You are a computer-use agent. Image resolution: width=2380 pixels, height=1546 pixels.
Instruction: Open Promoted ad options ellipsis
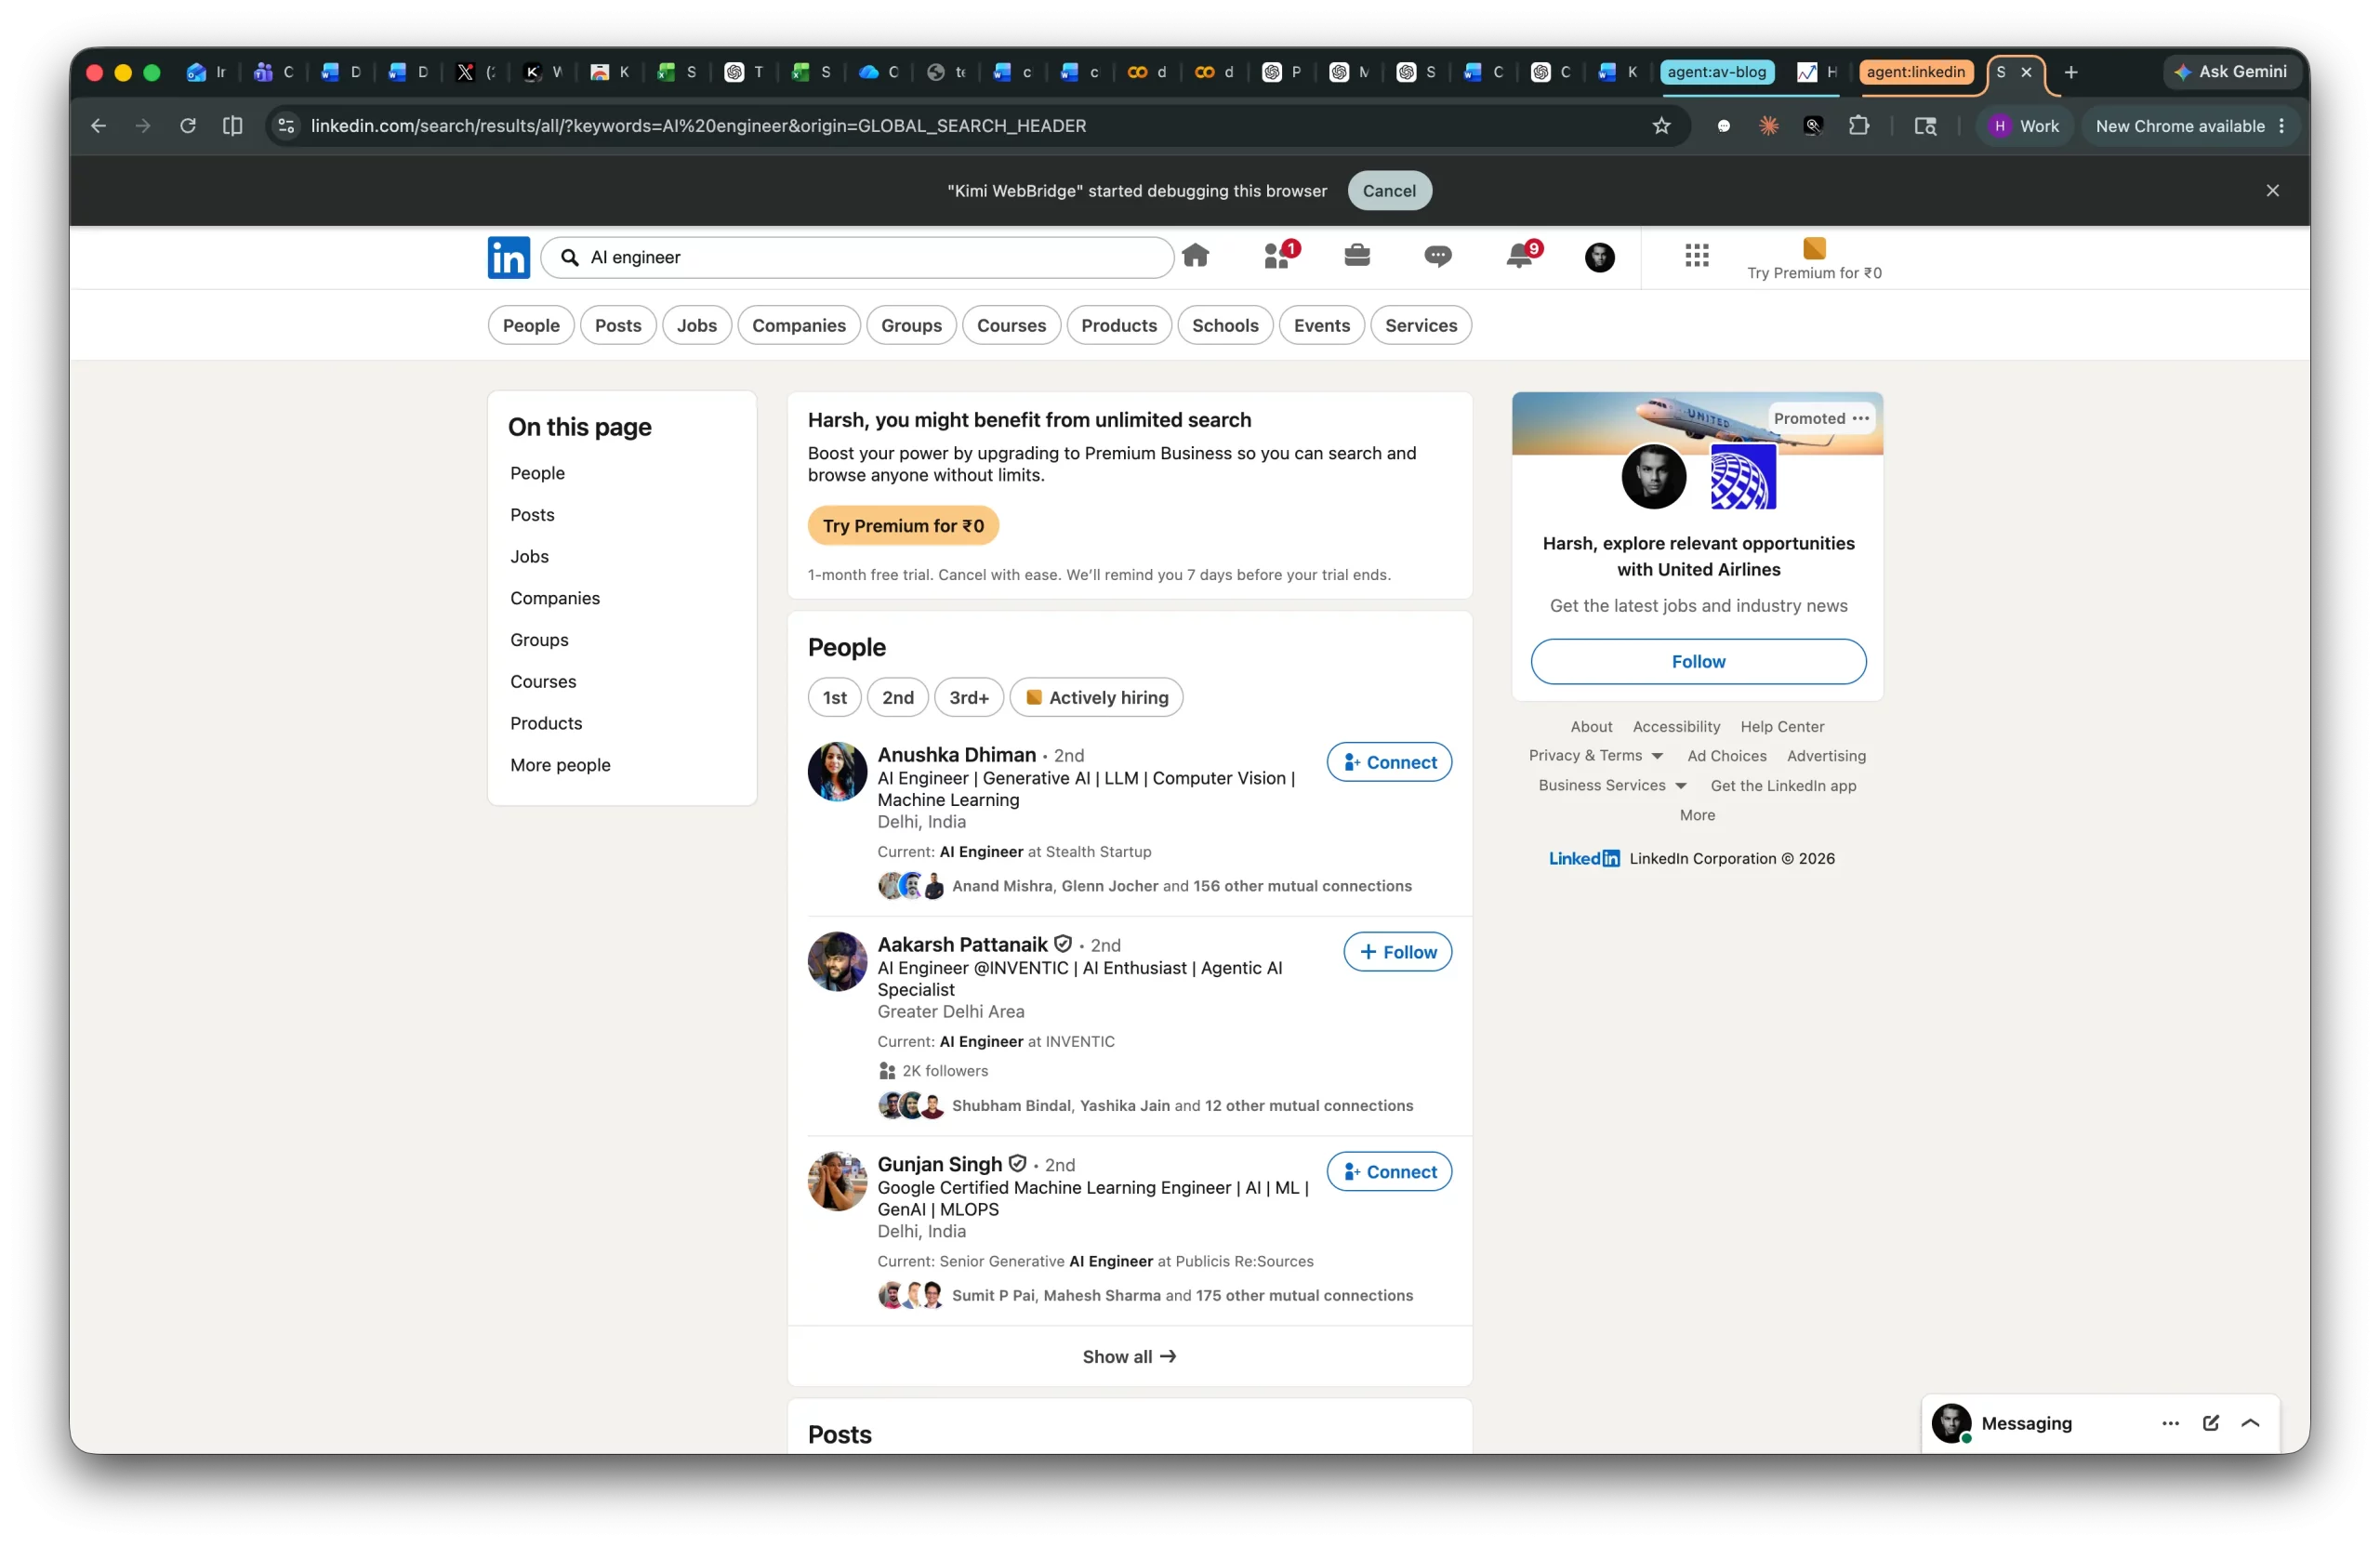point(1860,418)
